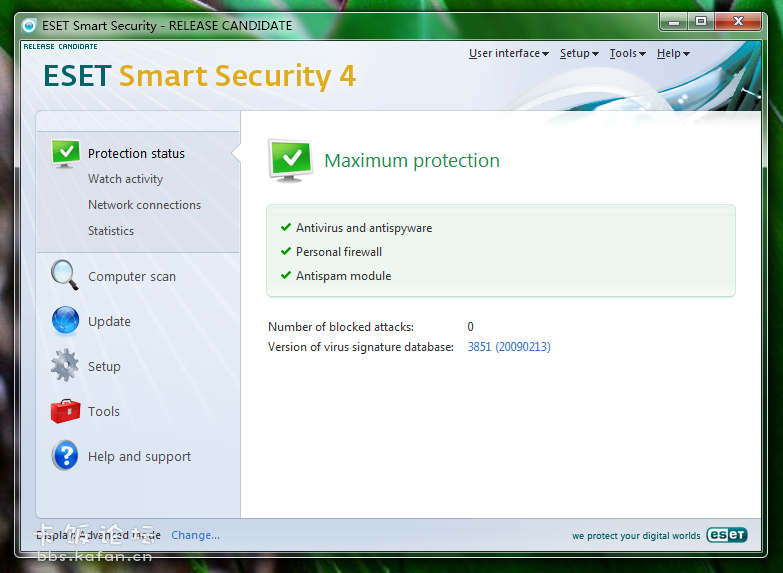Open the Help menu at top
This screenshot has width=783, height=573.
point(672,54)
